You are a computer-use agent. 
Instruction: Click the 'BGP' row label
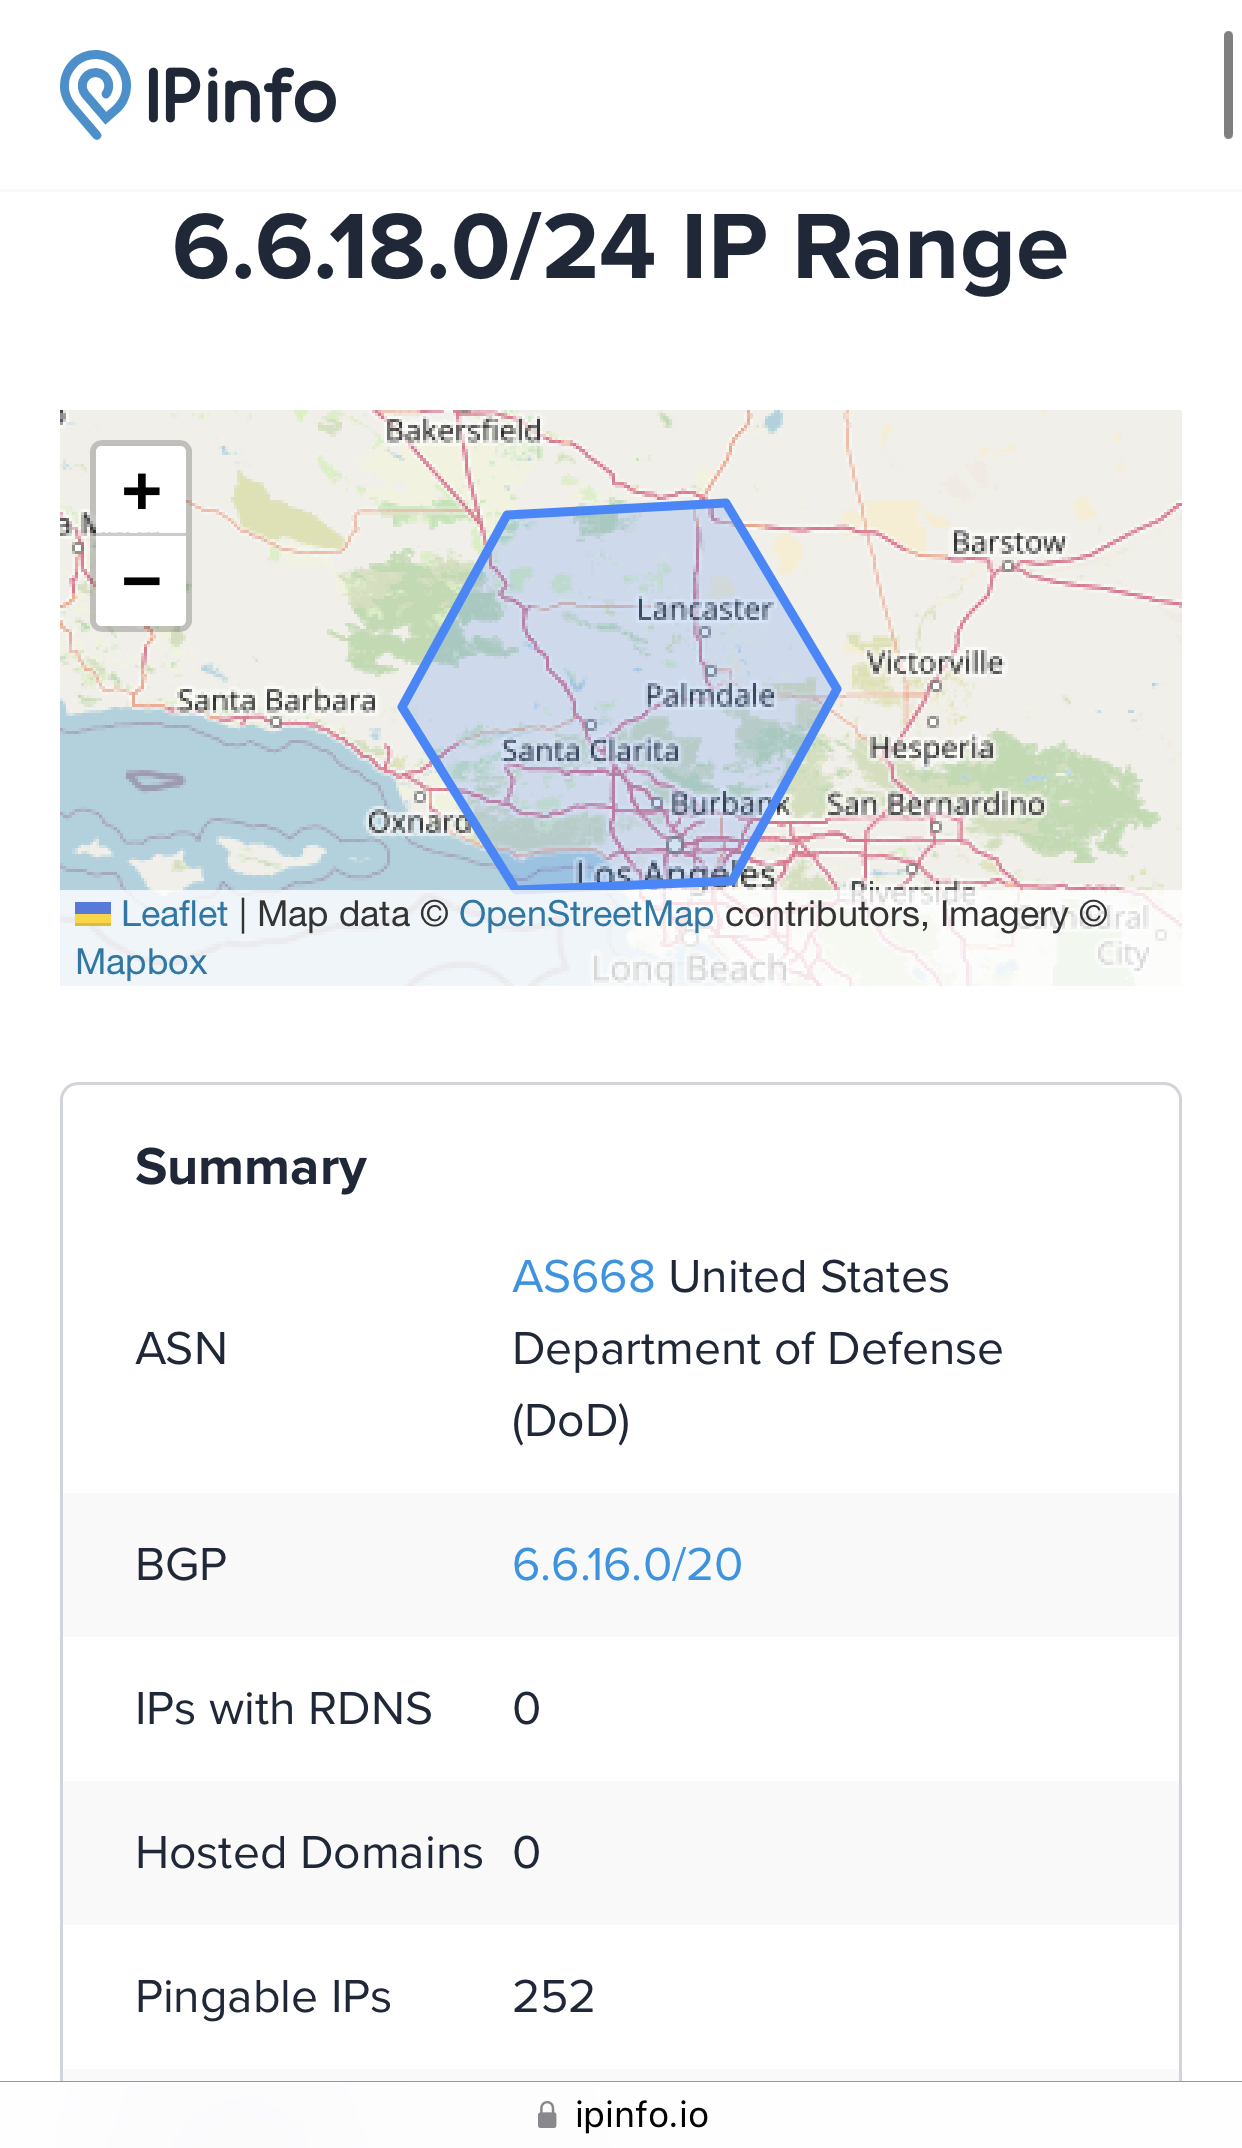tap(181, 1565)
